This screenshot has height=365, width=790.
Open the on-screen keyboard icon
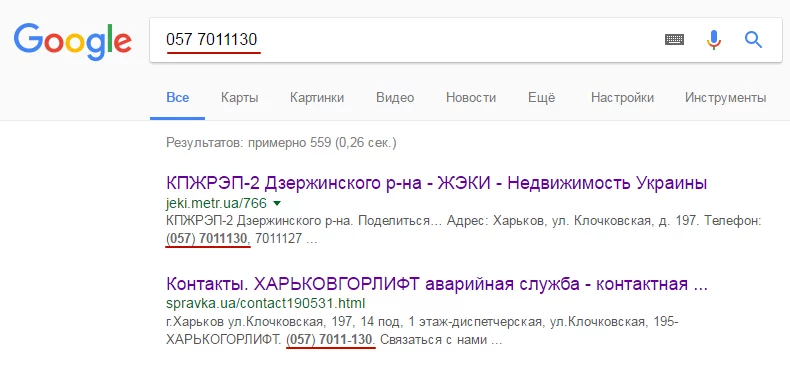tap(674, 39)
